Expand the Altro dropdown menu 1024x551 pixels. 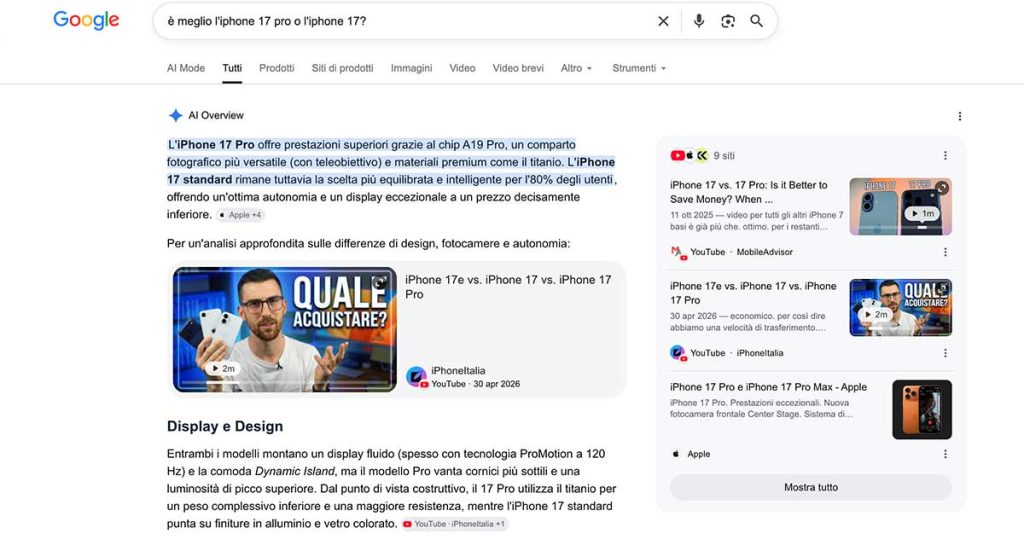pyautogui.click(x=576, y=68)
